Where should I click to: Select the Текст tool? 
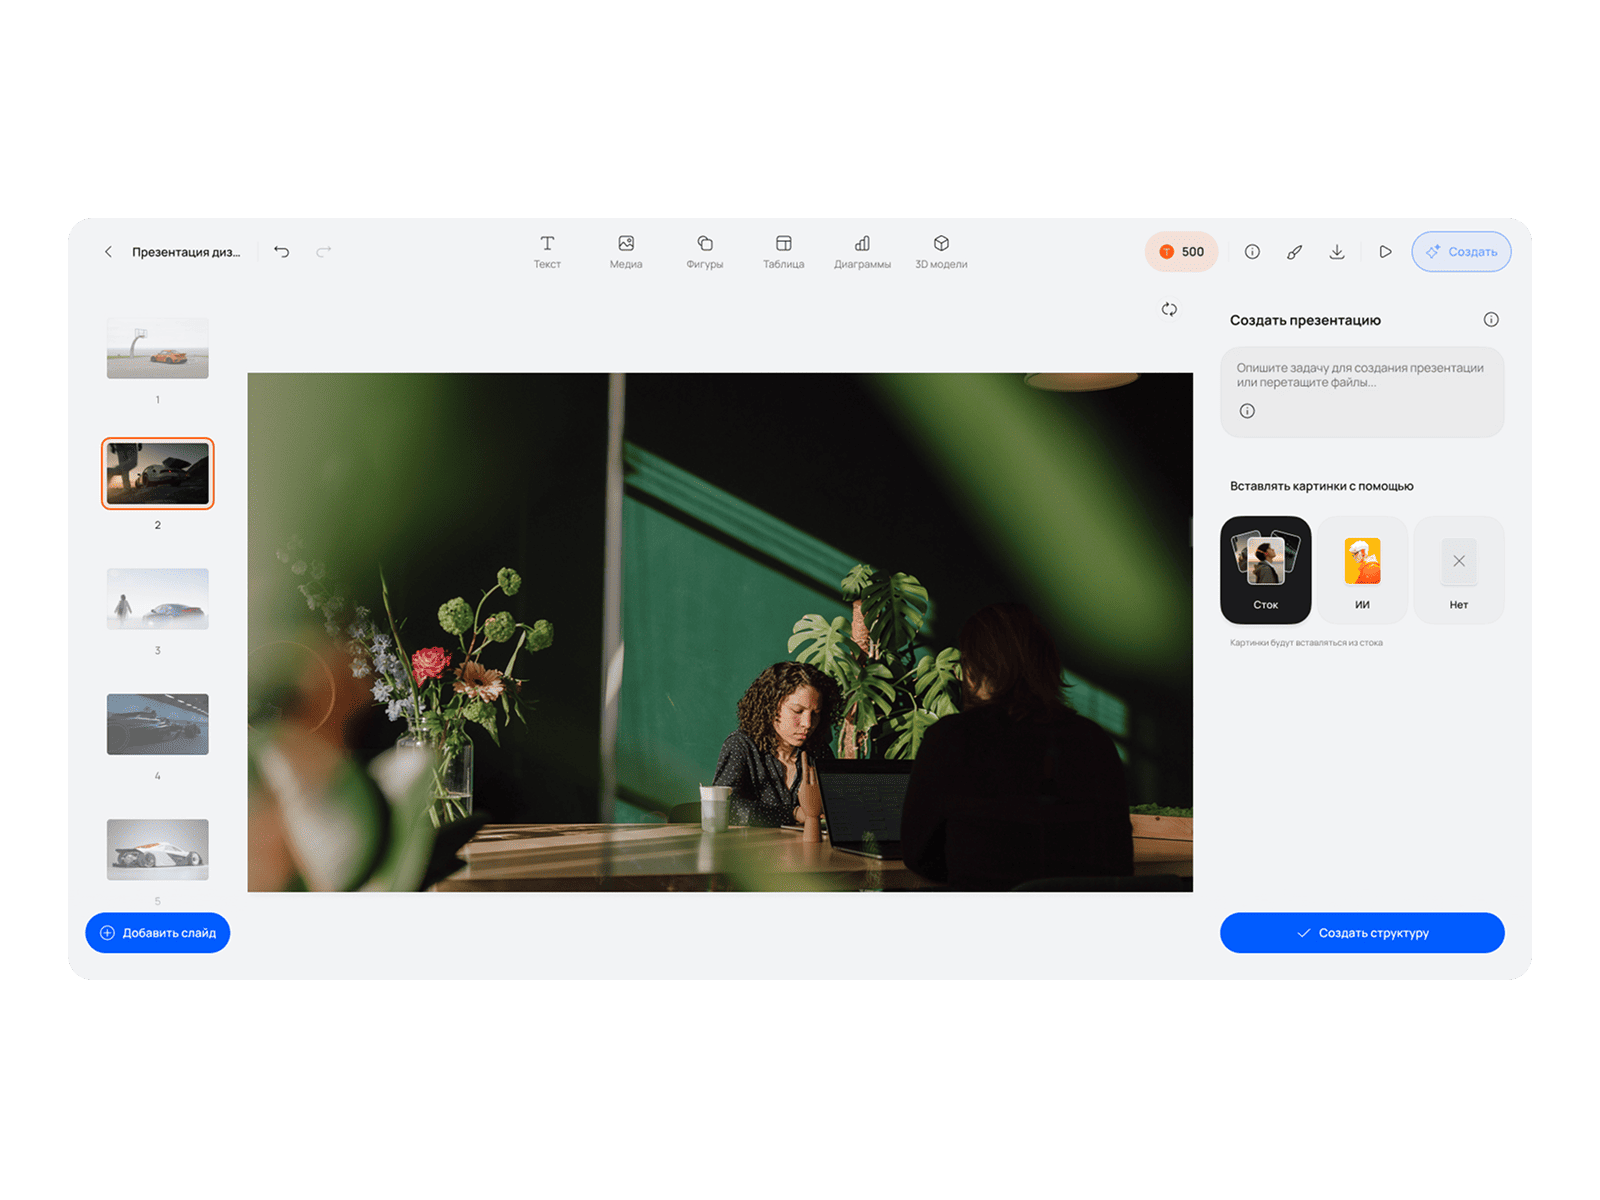(x=547, y=251)
